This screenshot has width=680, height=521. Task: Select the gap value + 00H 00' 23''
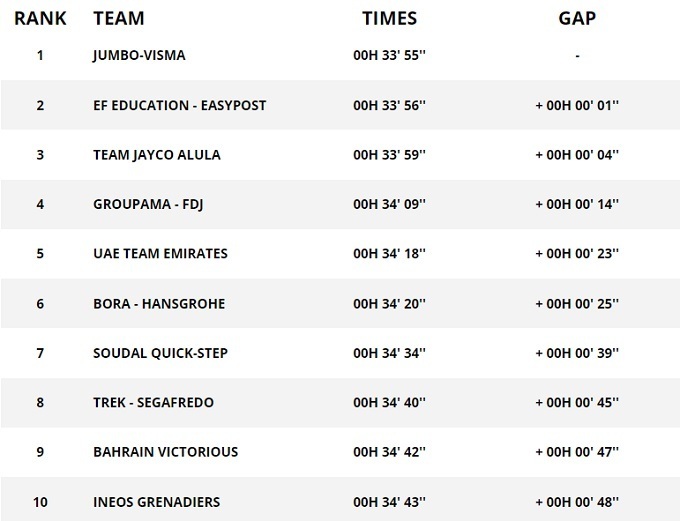tap(577, 253)
